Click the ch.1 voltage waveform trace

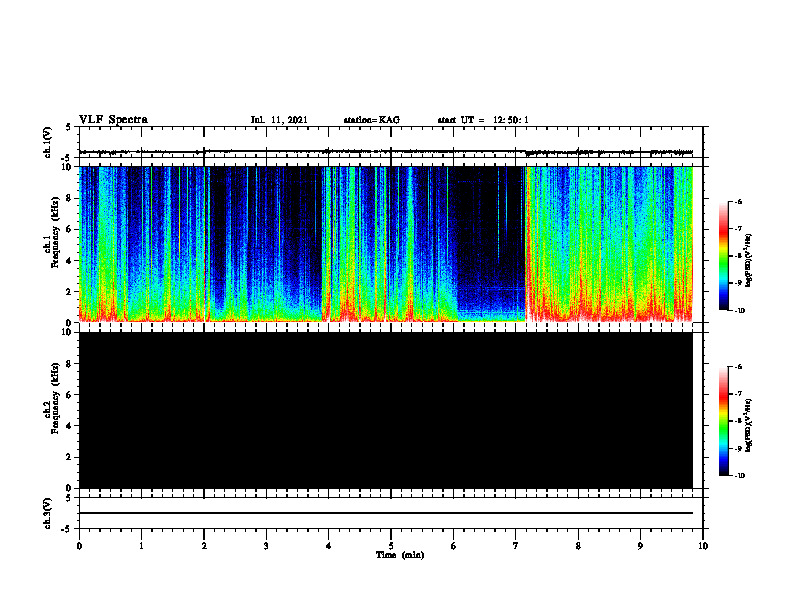(x=386, y=151)
